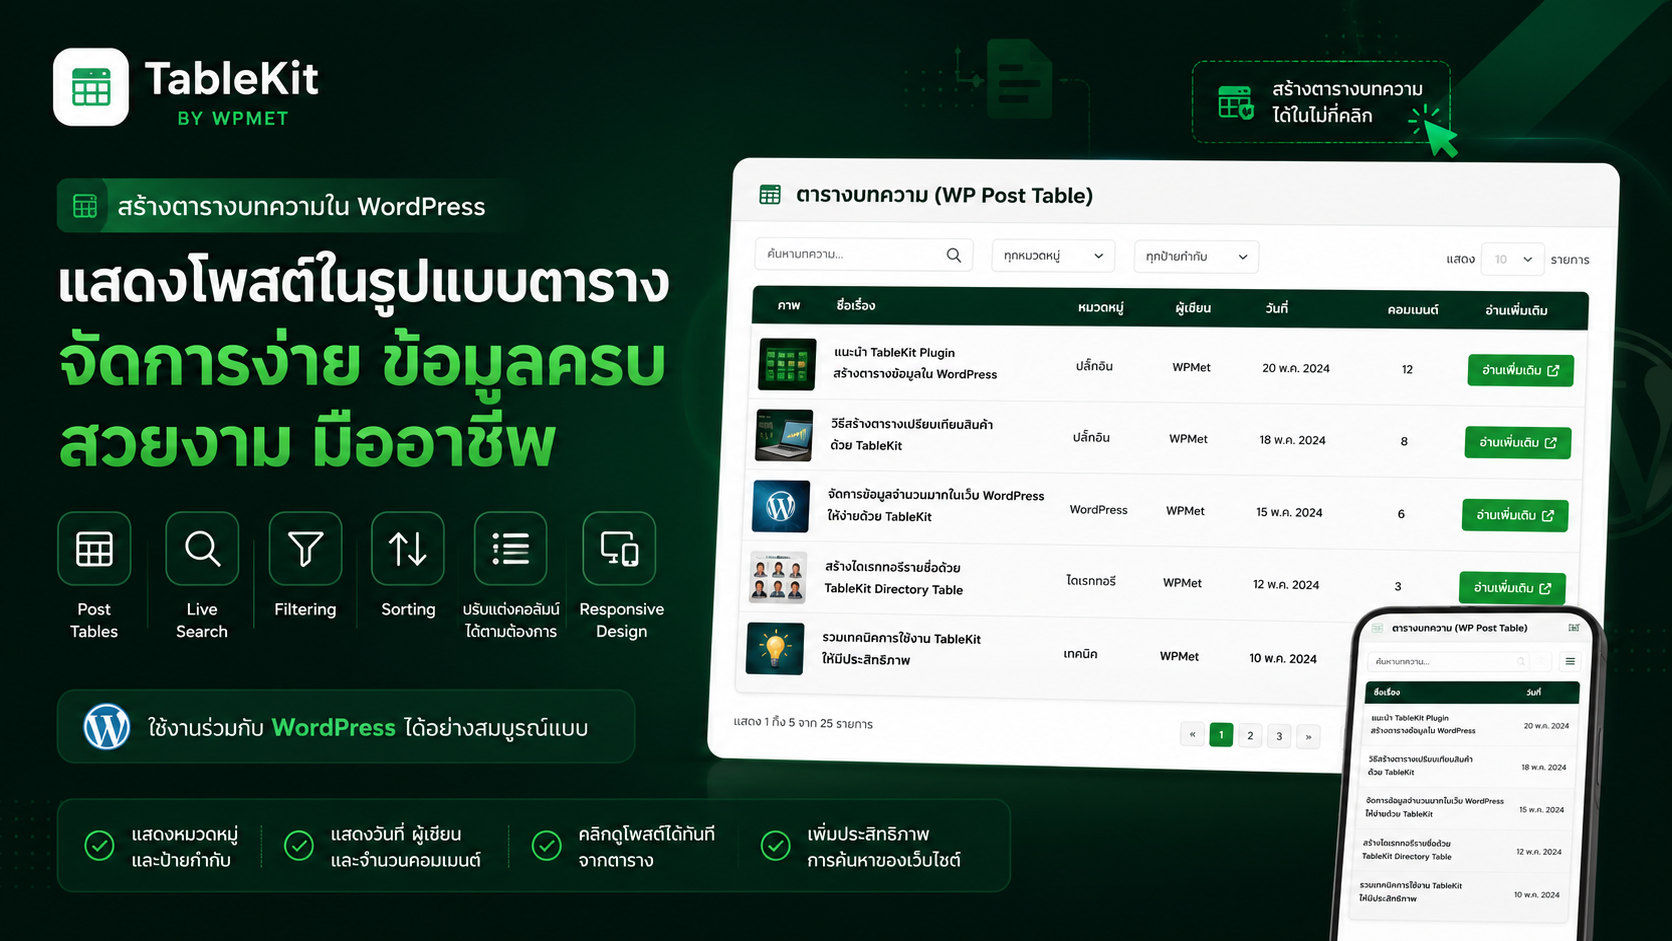Click table icon in WP Post Table header

(x=770, y=194)
